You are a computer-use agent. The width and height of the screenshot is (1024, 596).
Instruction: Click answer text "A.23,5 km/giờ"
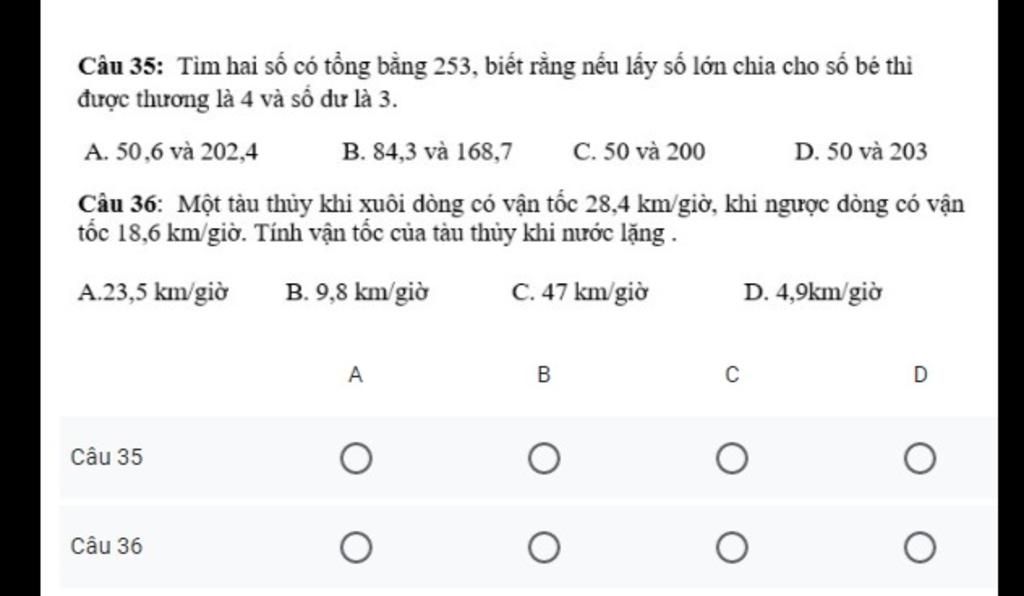153,293
